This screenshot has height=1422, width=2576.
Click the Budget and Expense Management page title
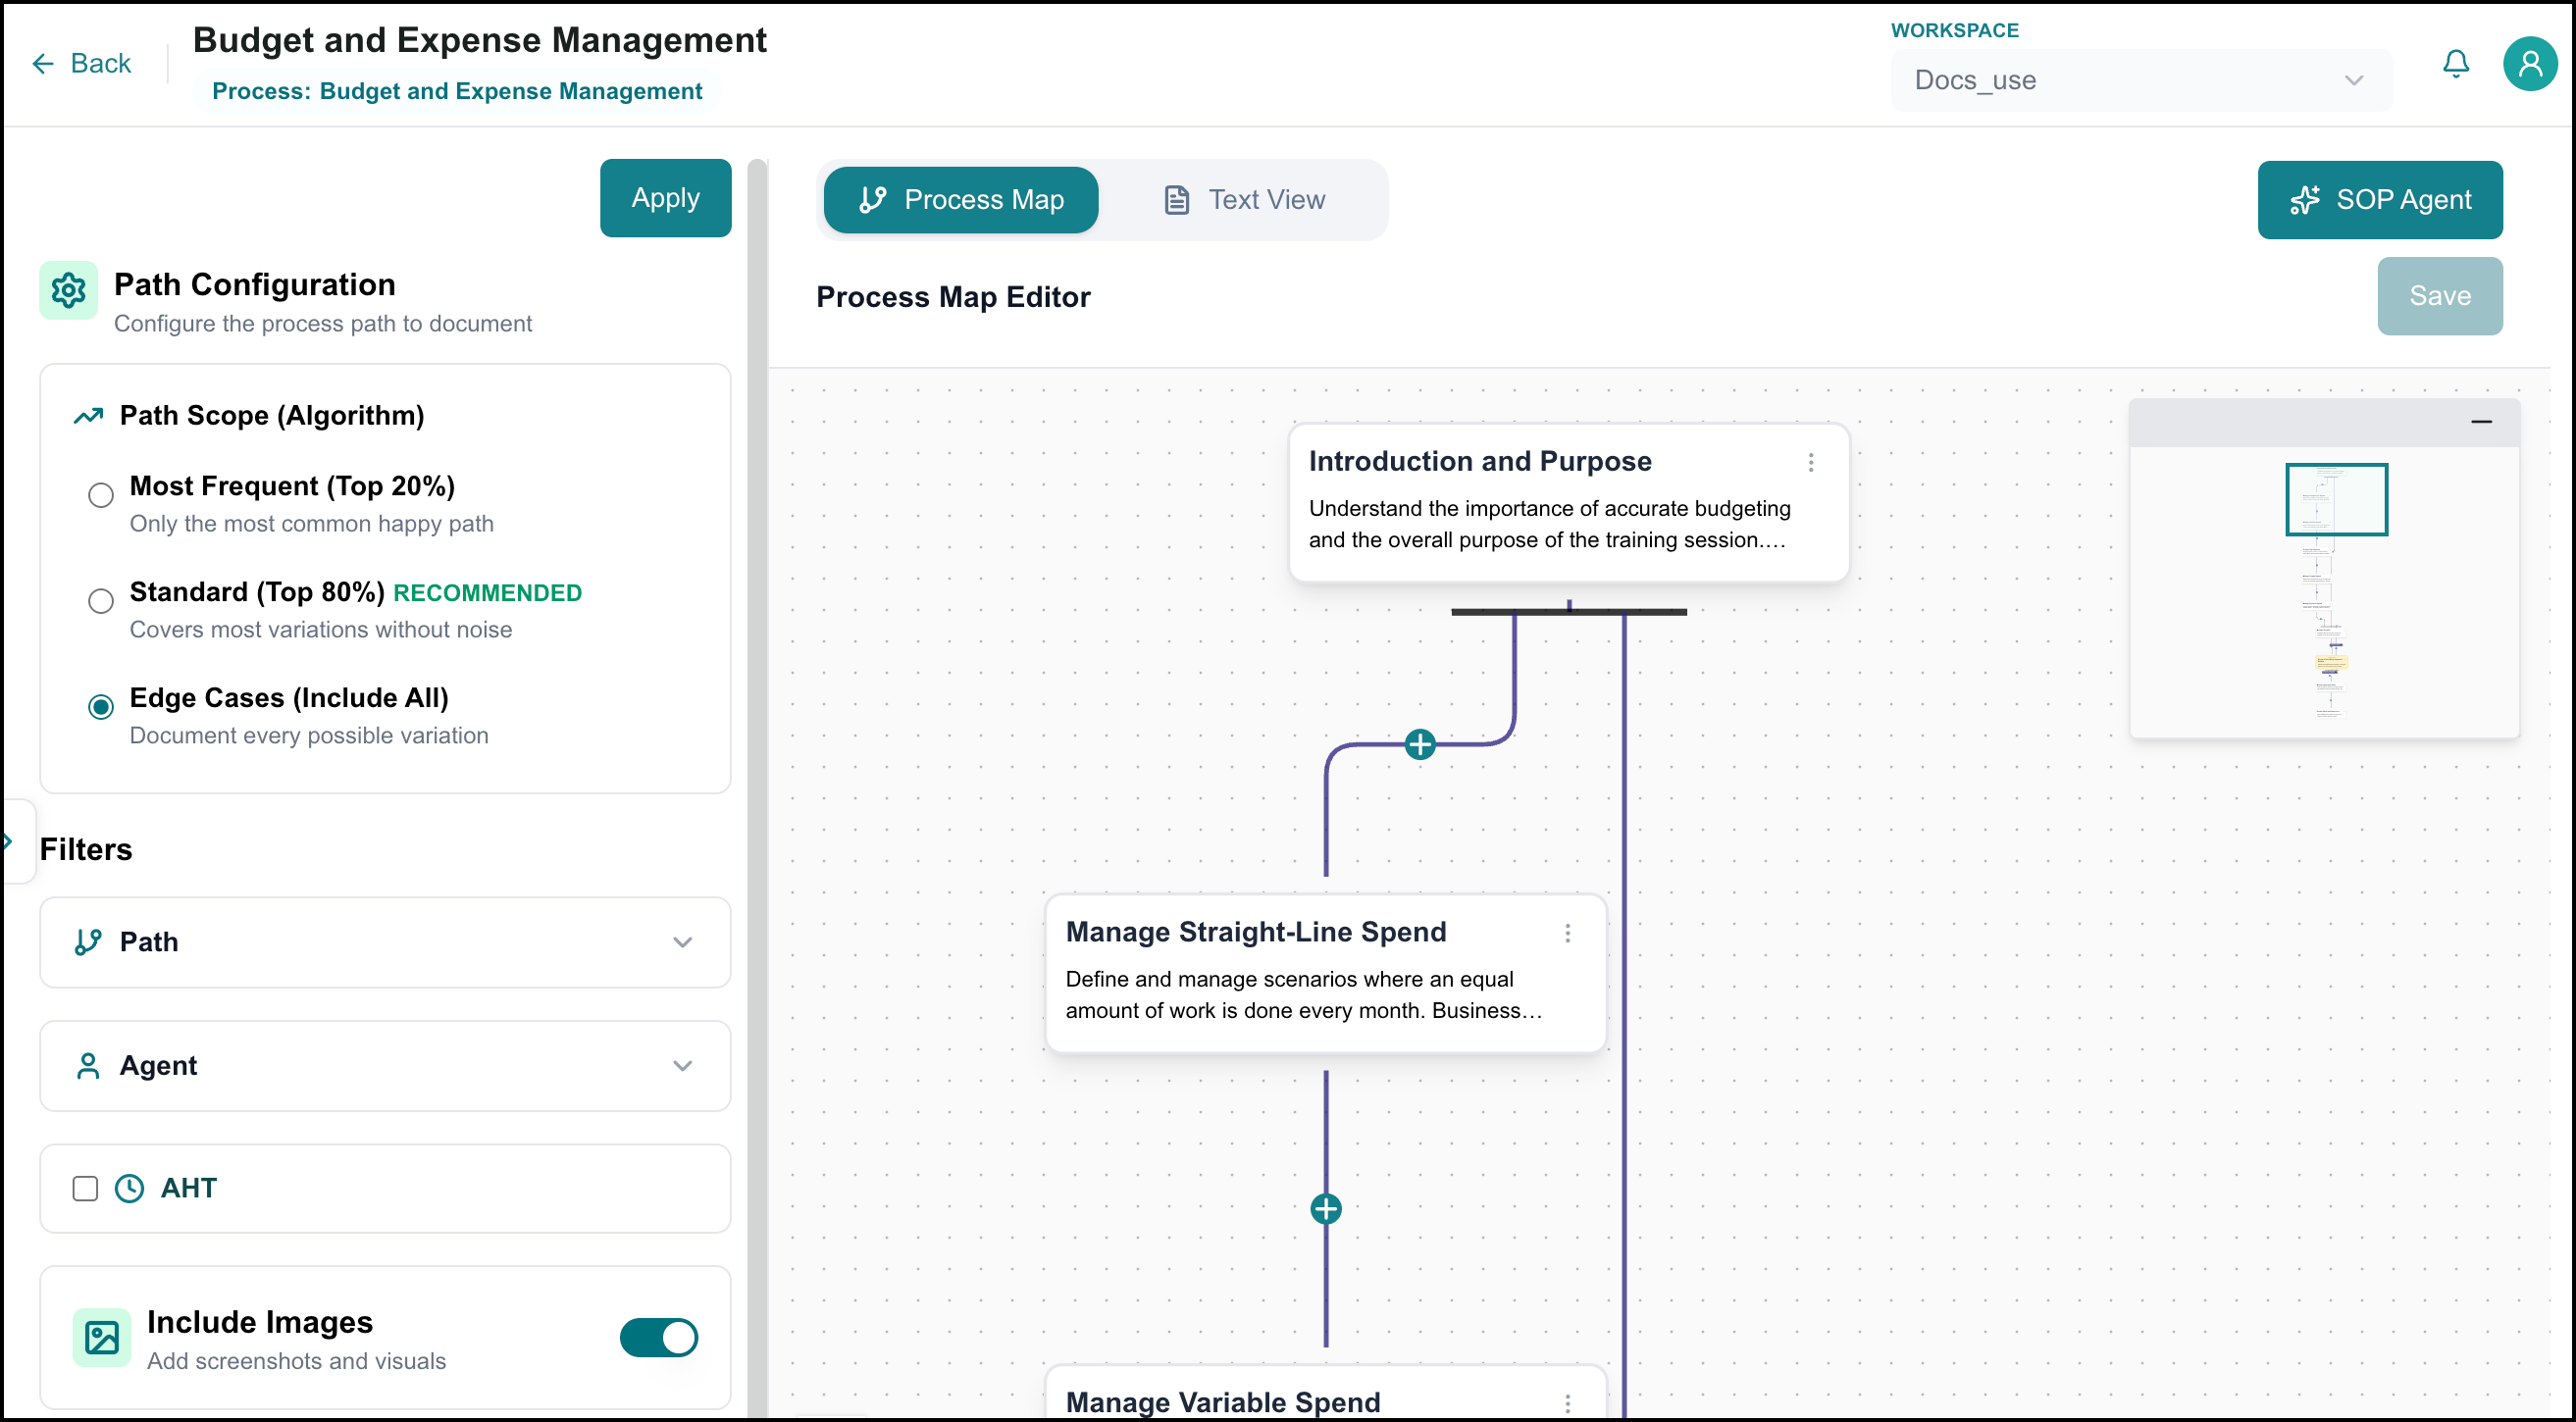point(480,40)
